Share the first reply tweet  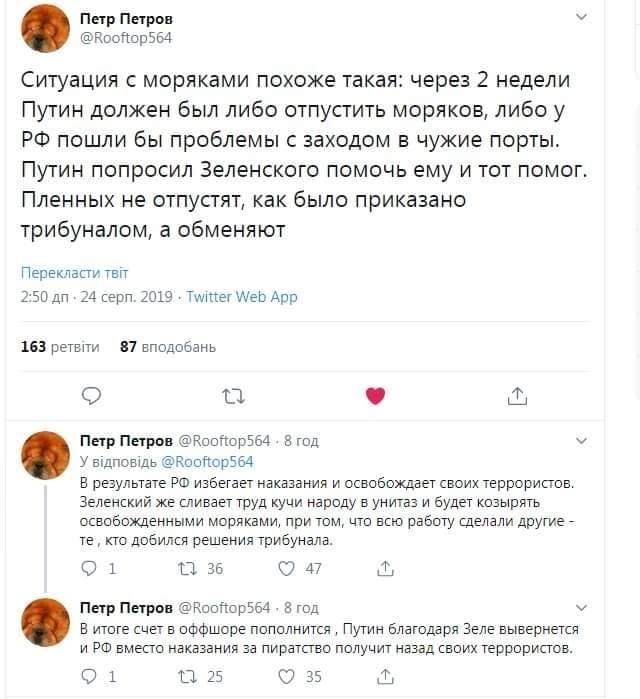point(385,568)
